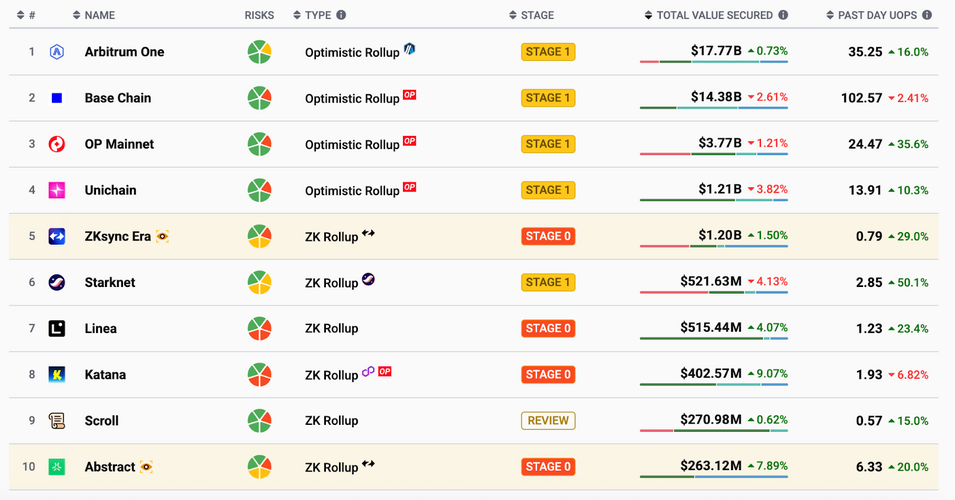This screenshot has width=955, height=500.
Task: Click the OP stack badge in Base Chain row
Action: click(409, 96)
